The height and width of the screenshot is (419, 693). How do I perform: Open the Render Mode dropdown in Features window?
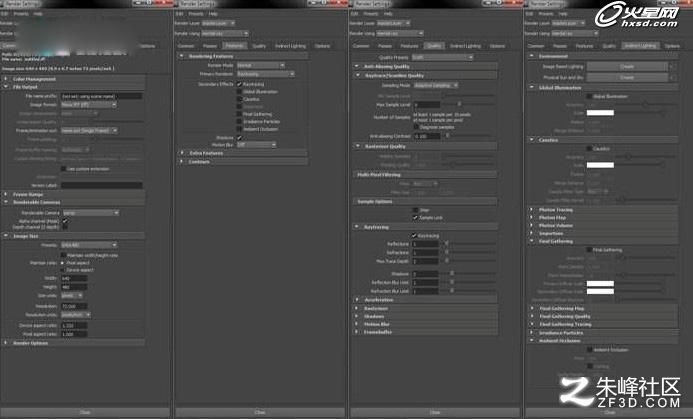(261, 65)
